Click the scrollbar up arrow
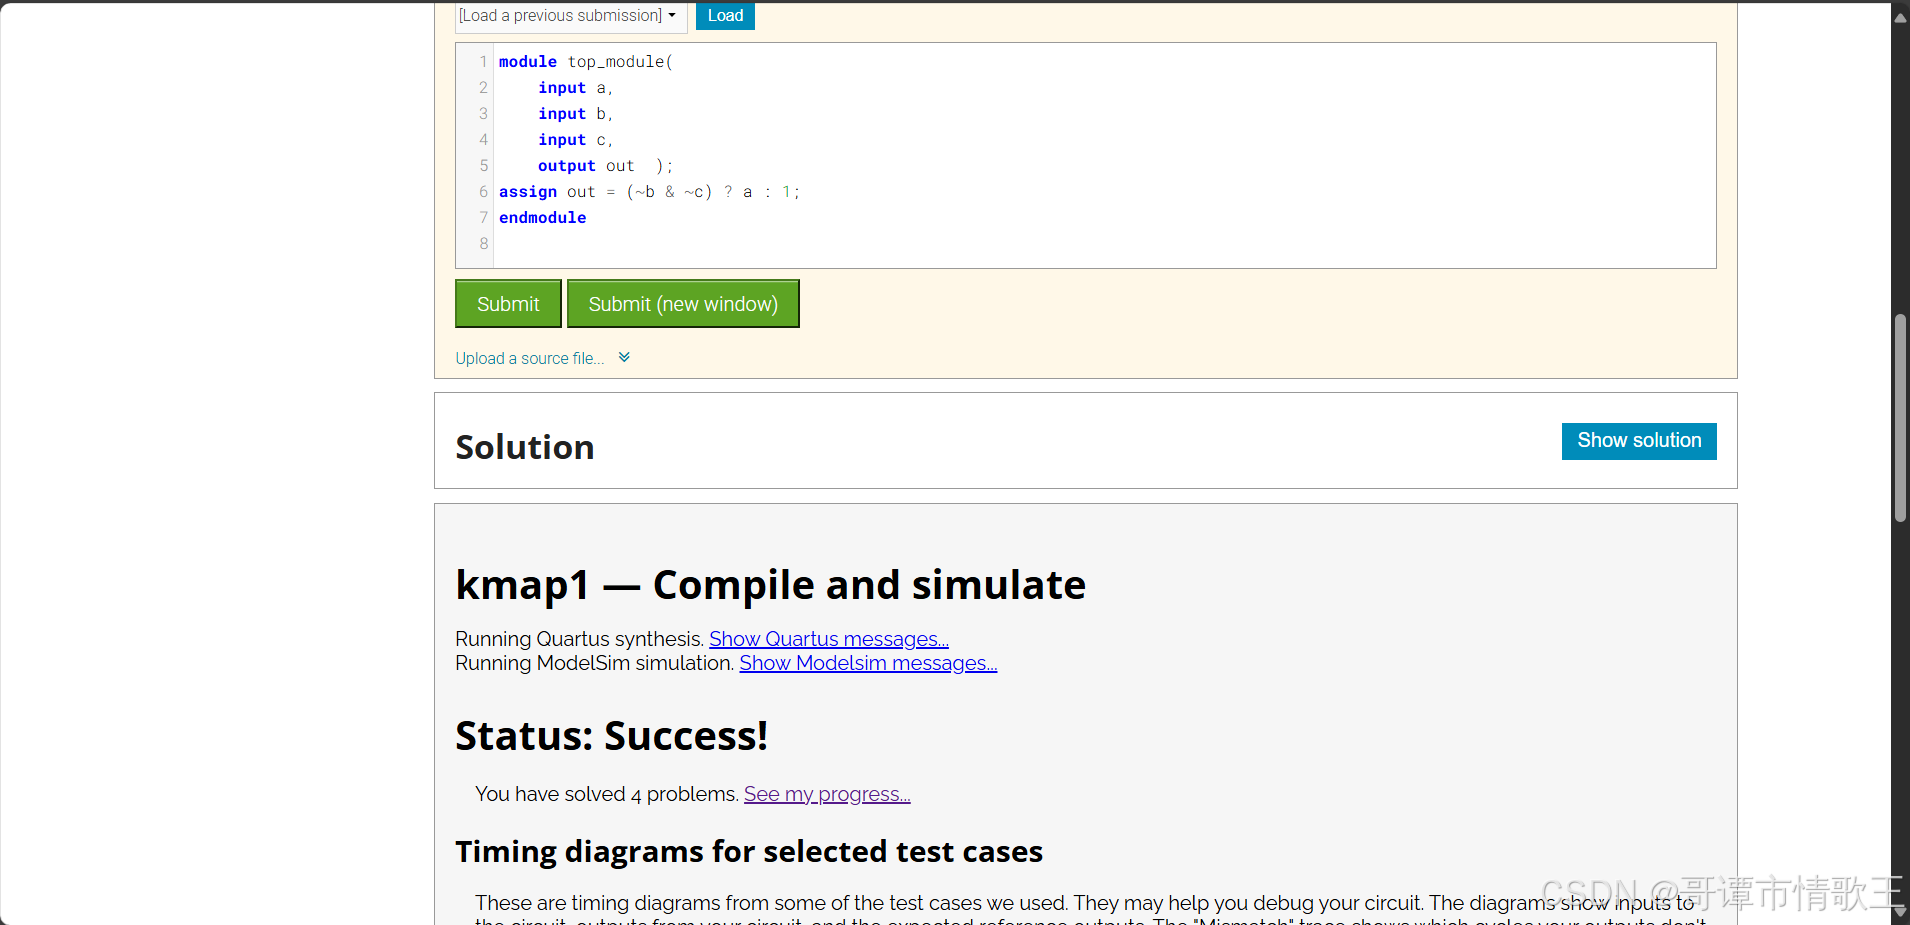The height and width of the screenshot is (925, 1910). coord(1900,18)
